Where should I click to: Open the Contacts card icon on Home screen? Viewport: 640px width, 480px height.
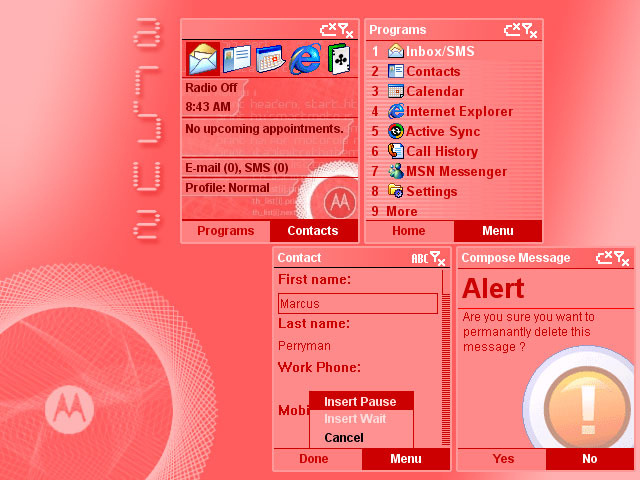pos(237,59)
